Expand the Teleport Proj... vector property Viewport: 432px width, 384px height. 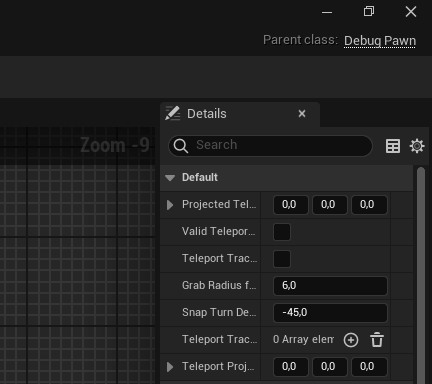click(170, 367)
